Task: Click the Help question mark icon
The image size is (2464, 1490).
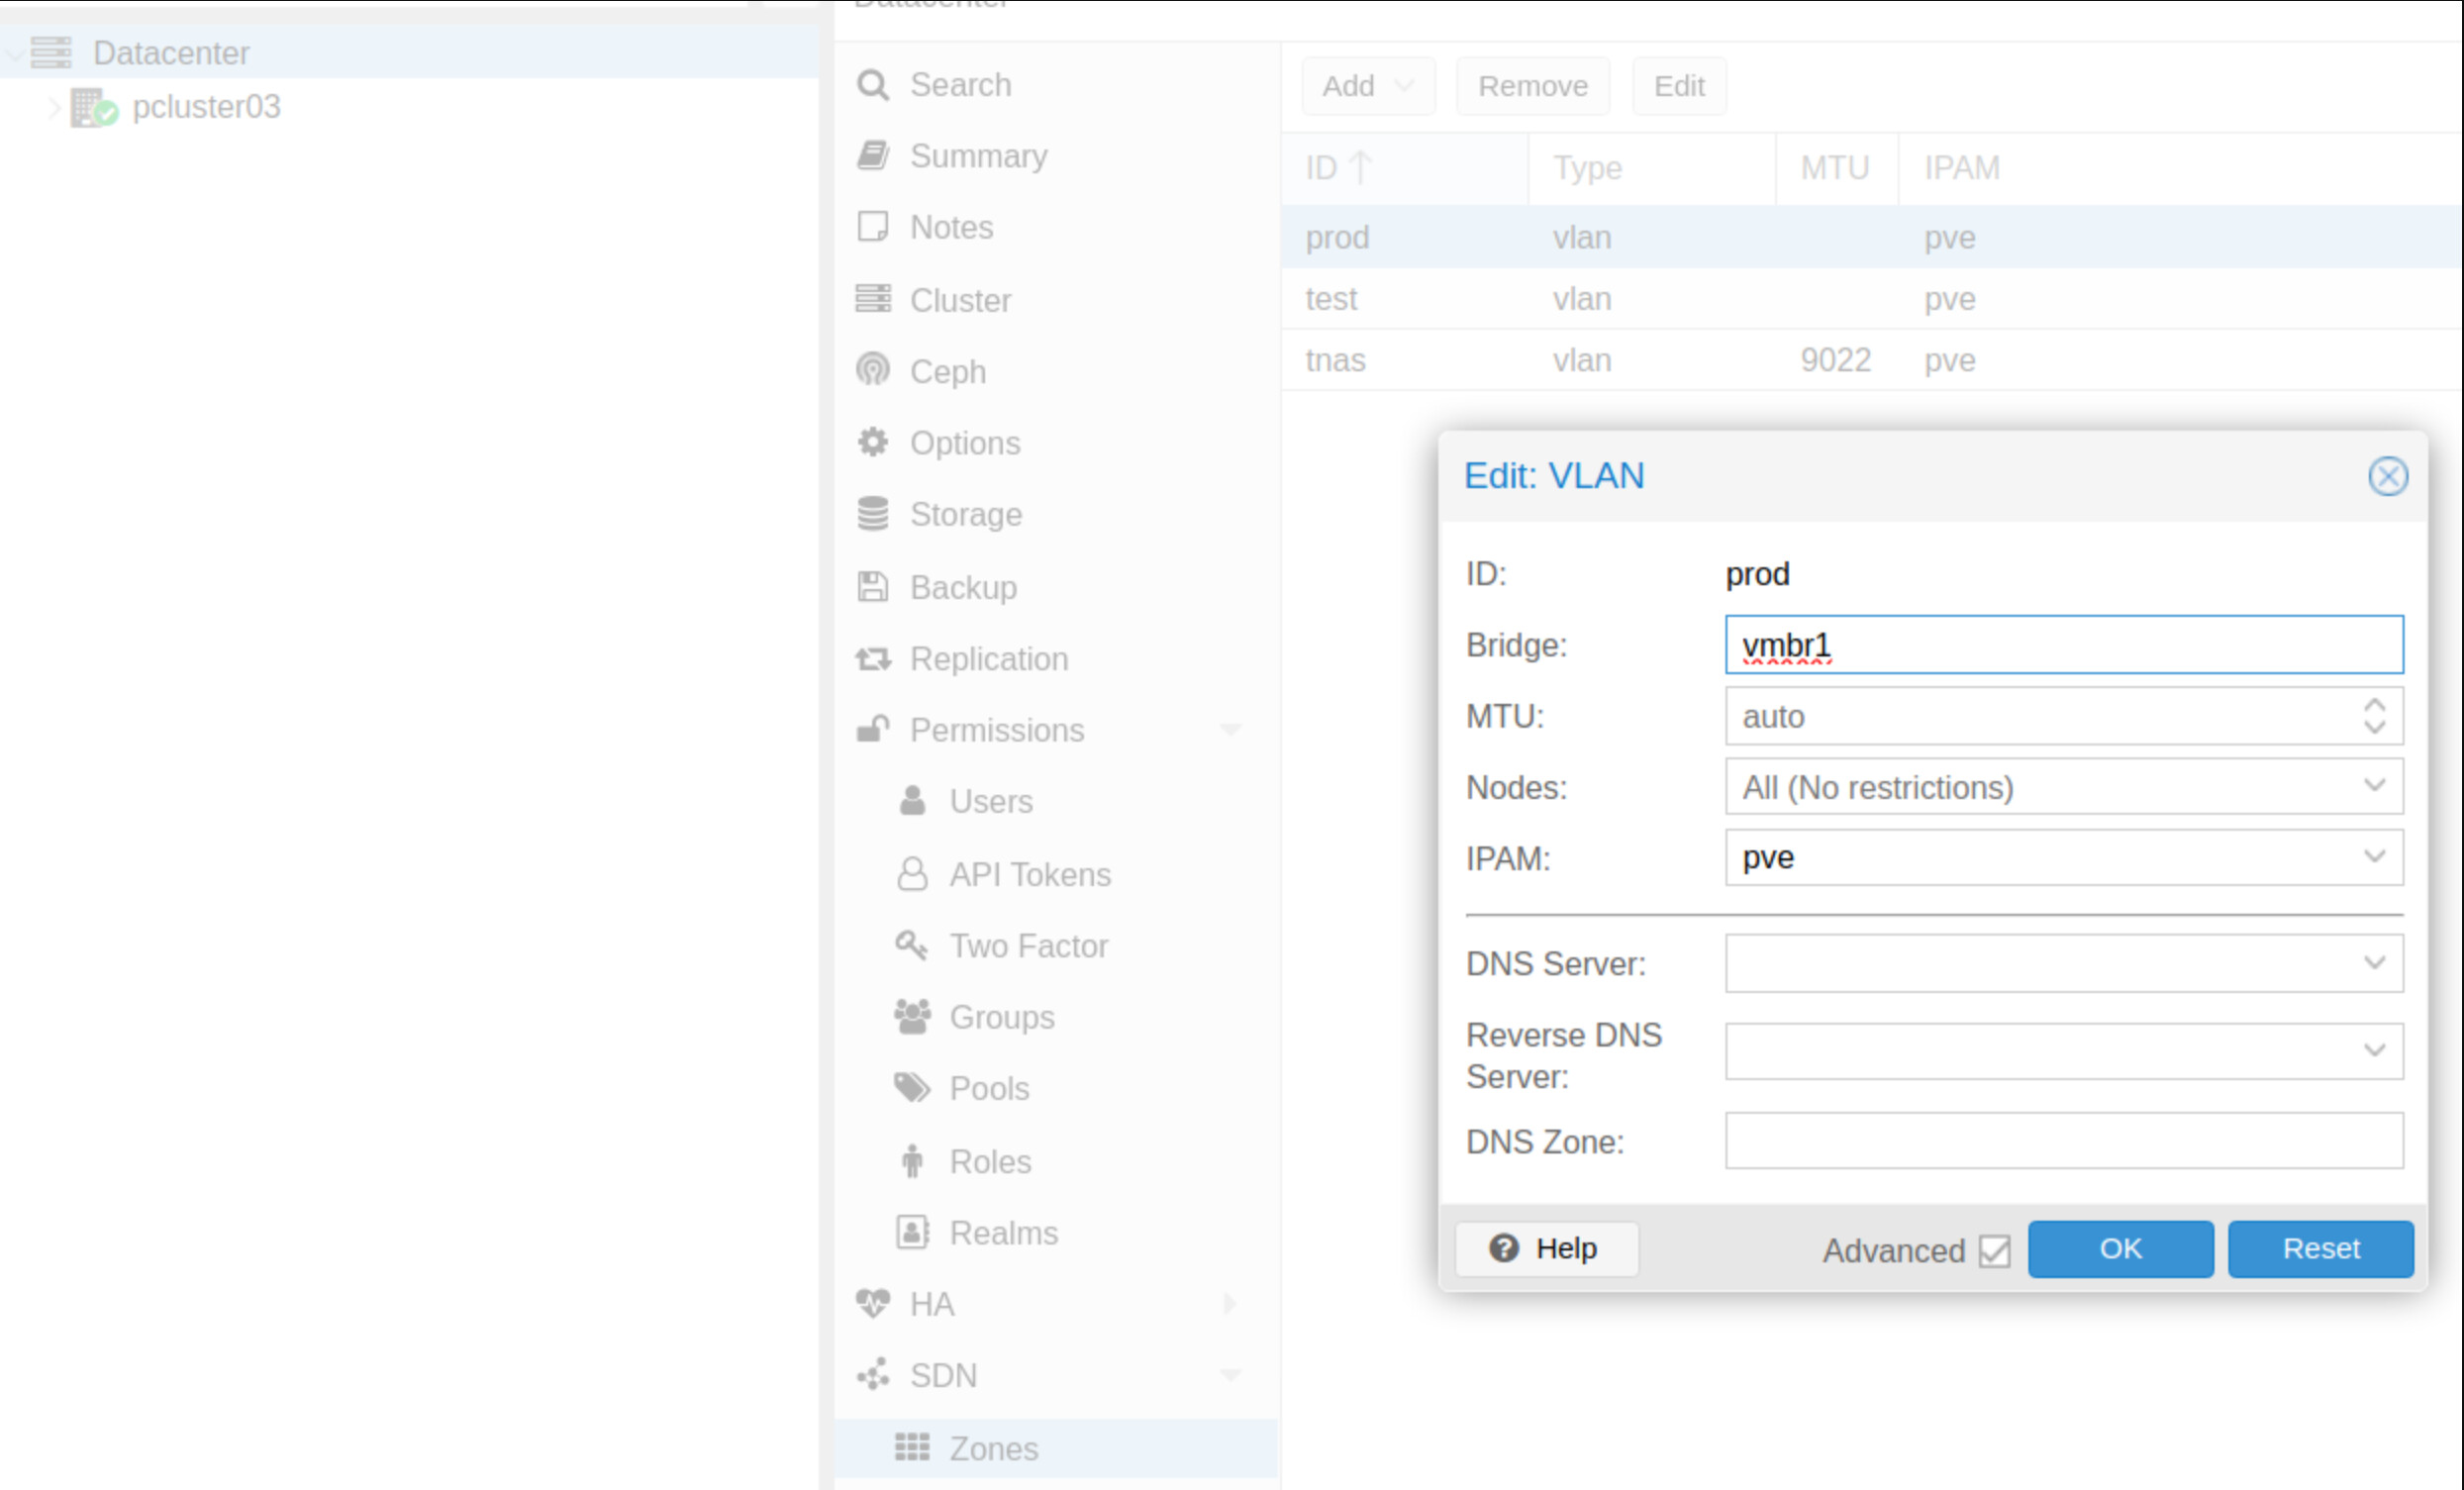Action: pyautogui.click(x=1503, y=1248)
